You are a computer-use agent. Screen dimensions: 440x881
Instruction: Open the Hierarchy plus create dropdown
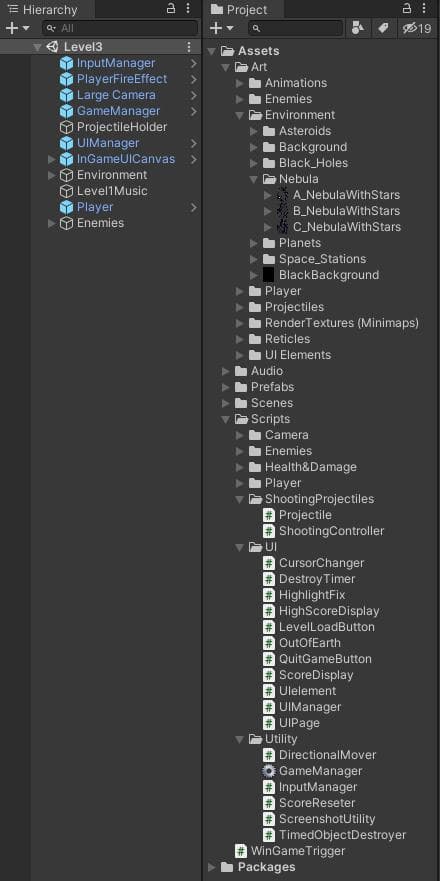tap(17, 28)
